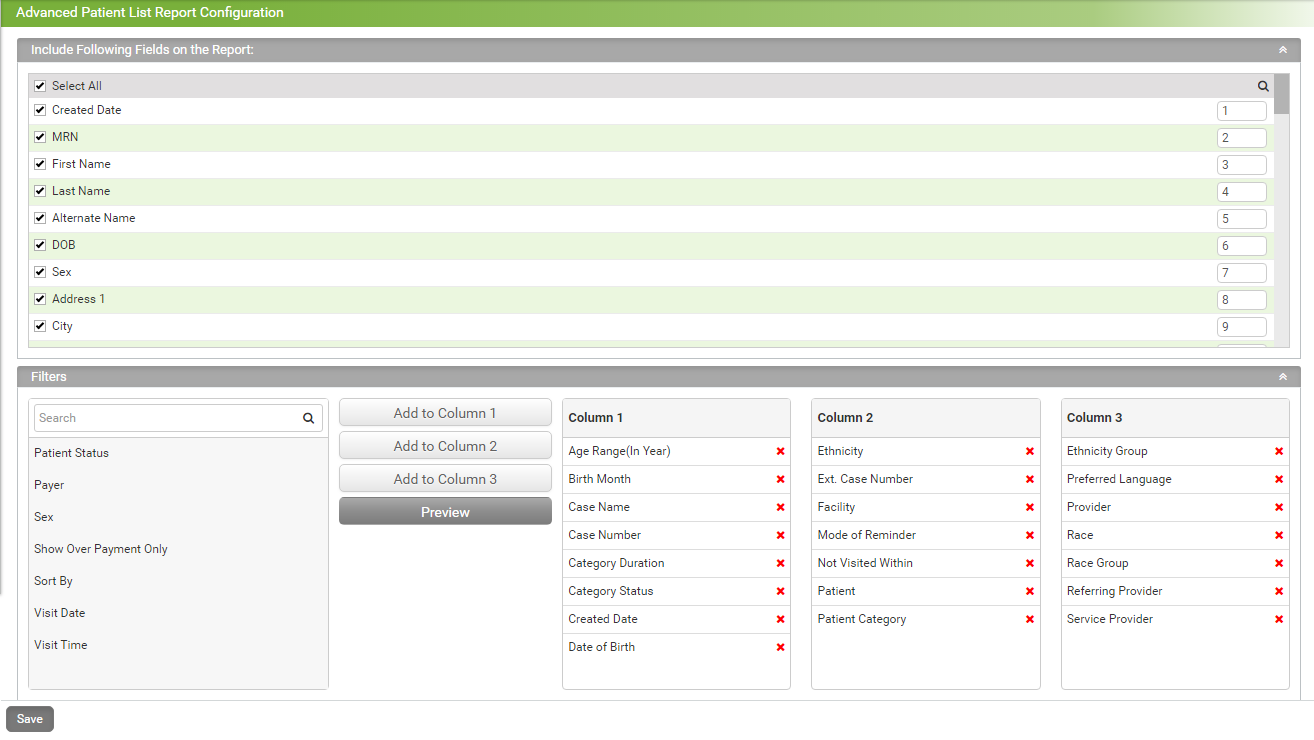This screenshot has height=740, width=1314.
Task: Collapse the Include Following Fields panel
Action: point(1283,49)
